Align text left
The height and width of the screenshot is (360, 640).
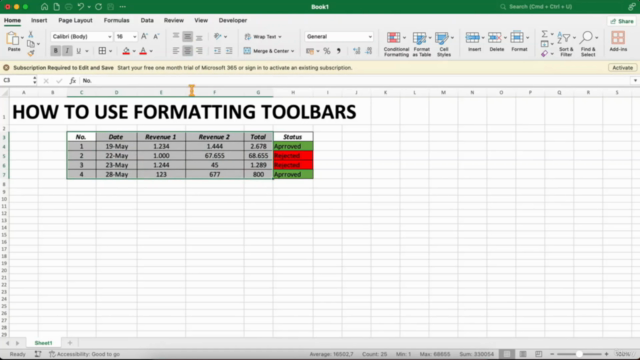coord(176,51)
